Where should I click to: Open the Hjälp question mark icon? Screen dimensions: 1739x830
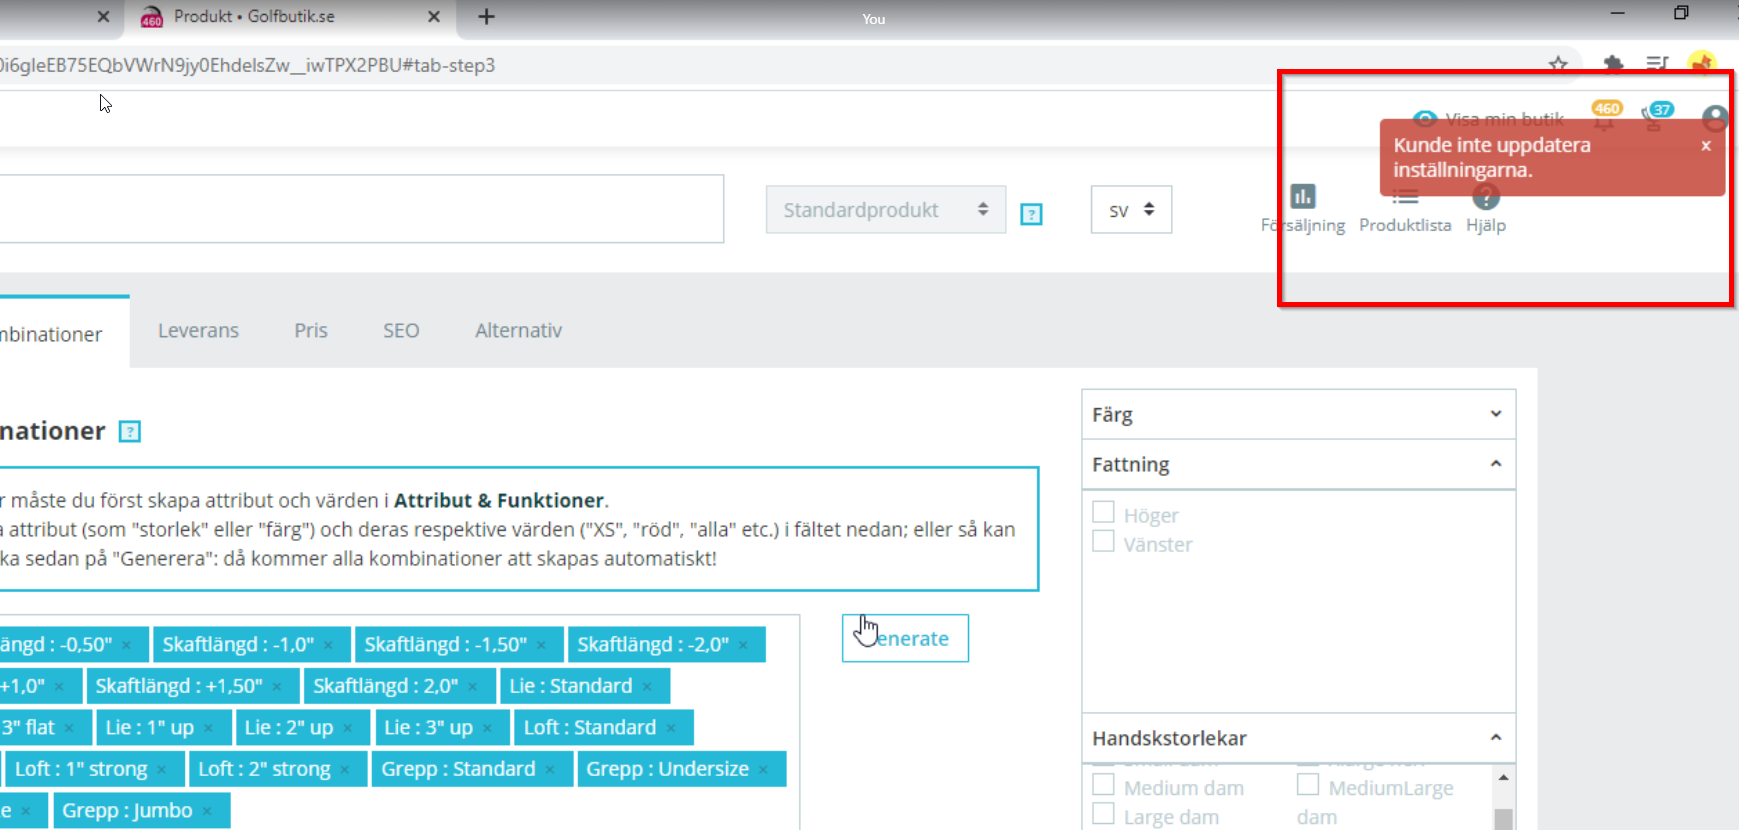point(1486,196)
